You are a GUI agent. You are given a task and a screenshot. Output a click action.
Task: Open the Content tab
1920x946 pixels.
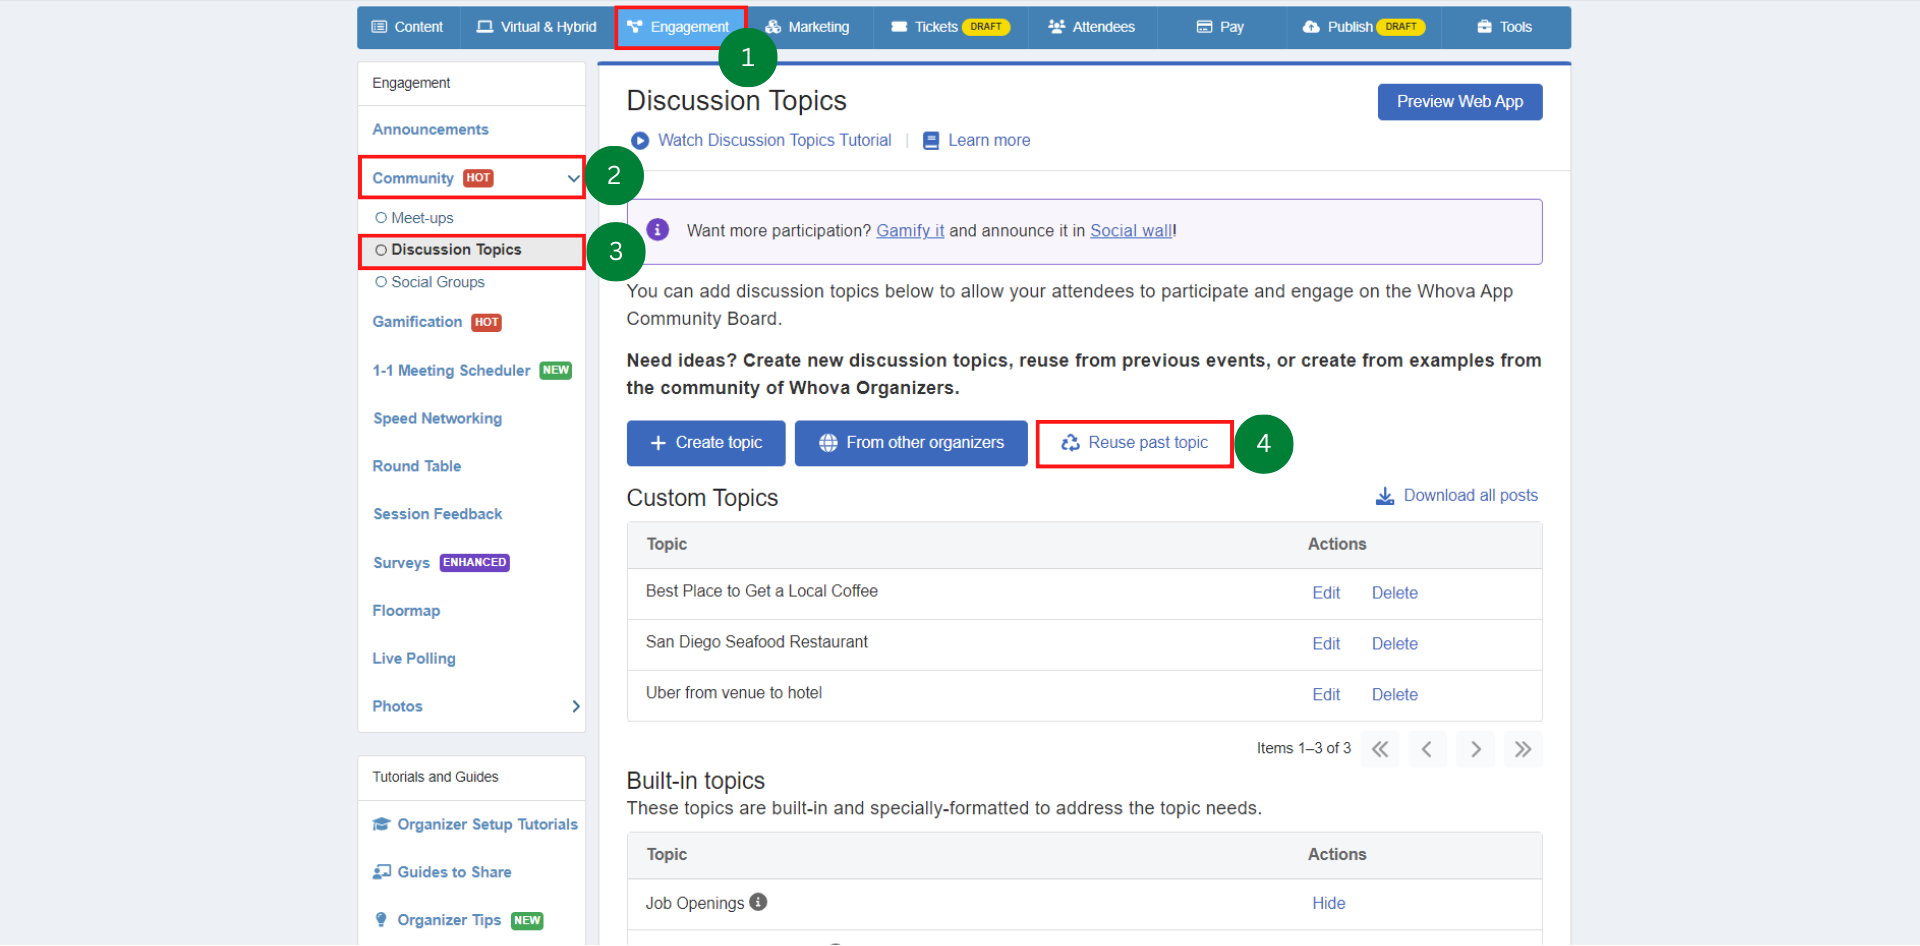[407, 27]
